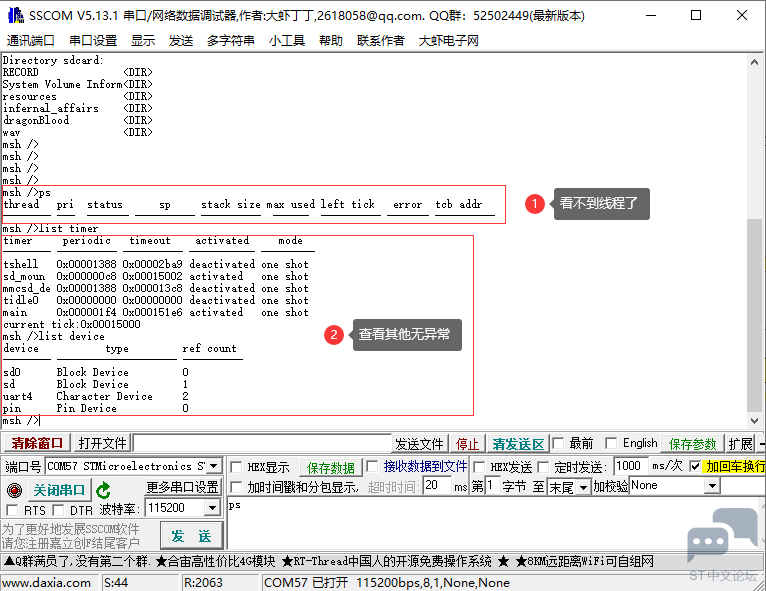Viewport: 766px width, 591px height.
Task: Expand the 加校验 None dropdown
Action: [713, 486]
